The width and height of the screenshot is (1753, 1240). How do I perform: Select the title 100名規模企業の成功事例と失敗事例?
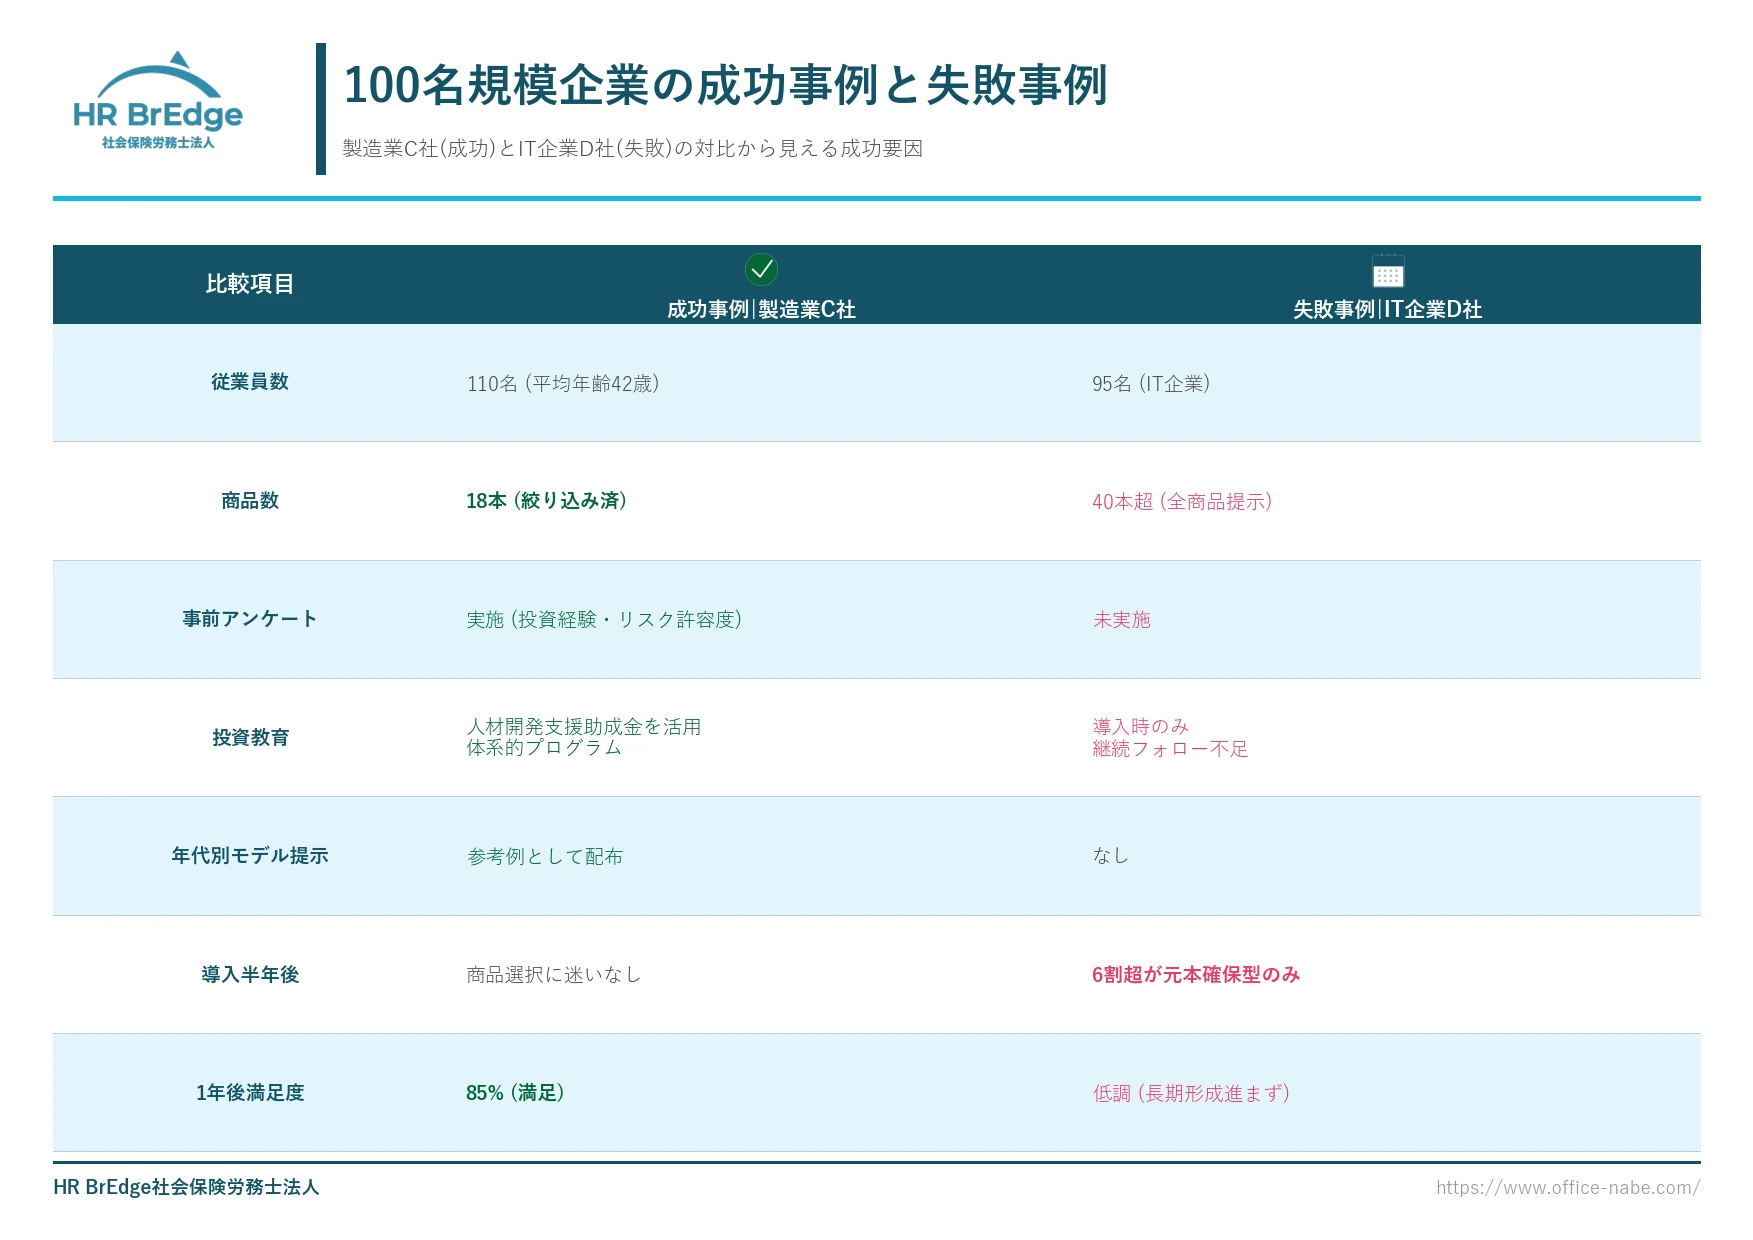725,85
